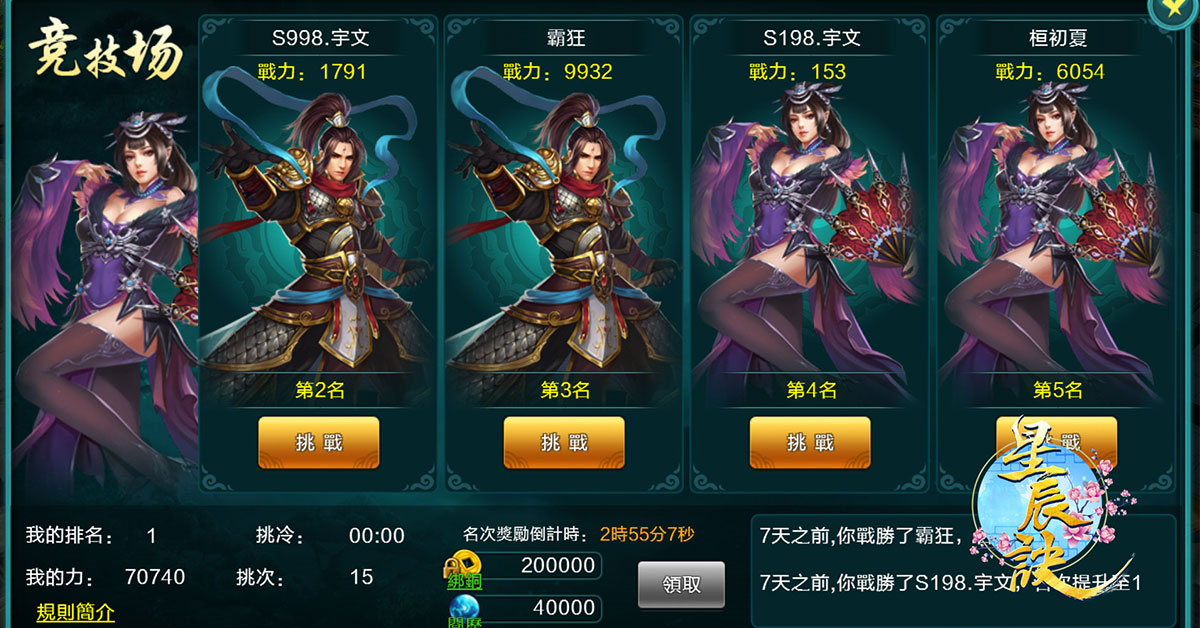Viewport: 1200px width, 628px height.
Task: Open the 規則簡介 rules link
Action: [75, 612]
